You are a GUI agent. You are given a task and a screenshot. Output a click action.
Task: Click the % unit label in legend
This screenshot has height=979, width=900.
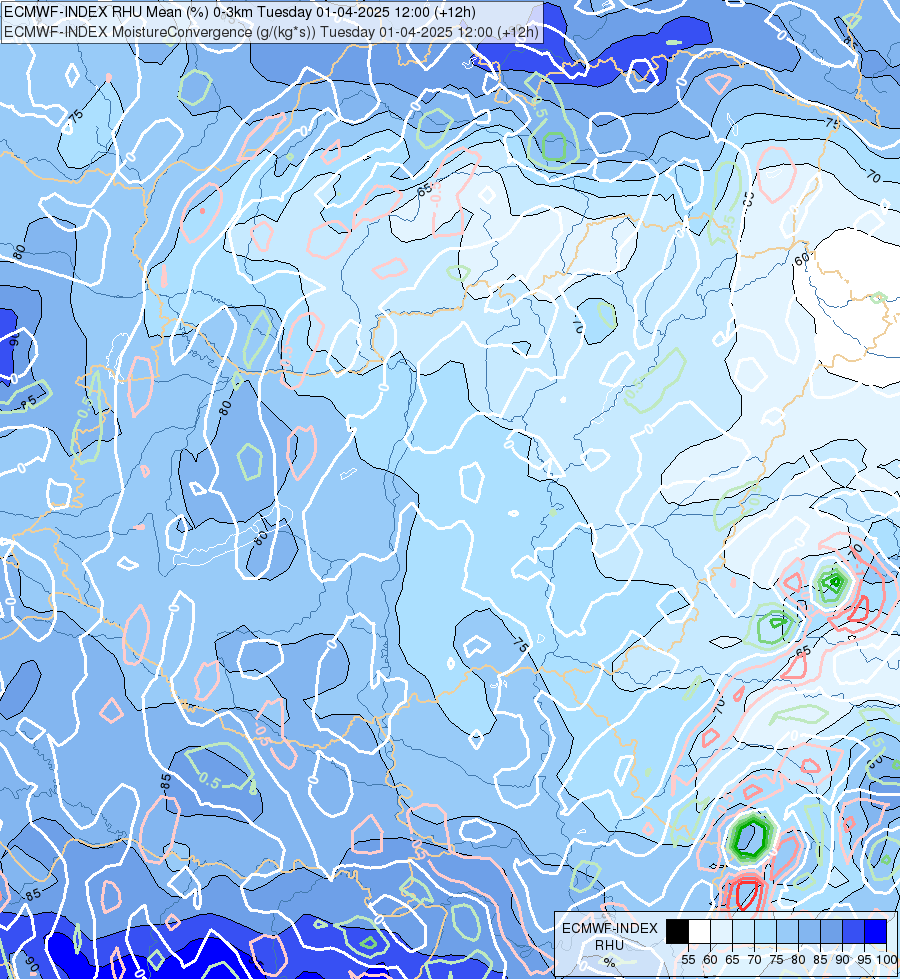click(610, 963)
